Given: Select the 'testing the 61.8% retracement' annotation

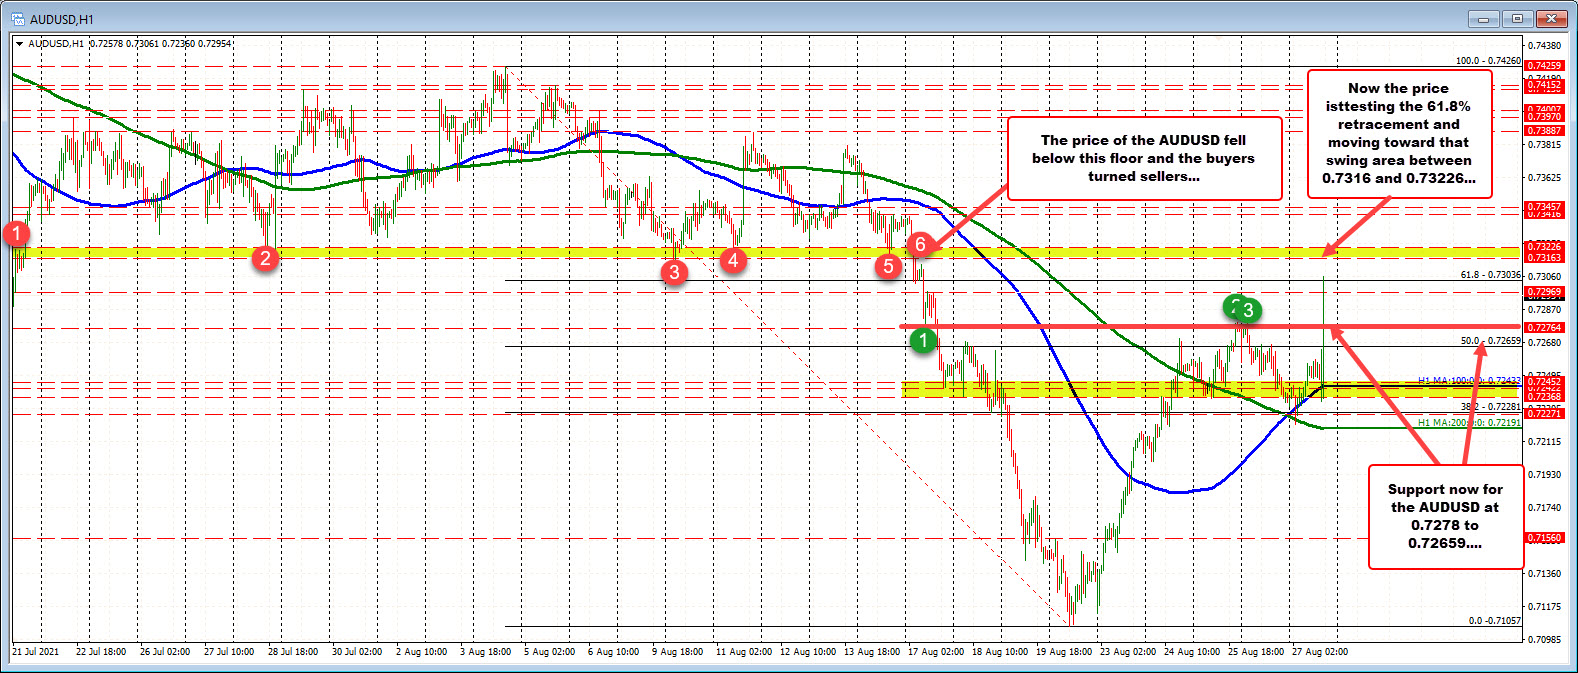Looking at the screenshot, I should 1398,133.
